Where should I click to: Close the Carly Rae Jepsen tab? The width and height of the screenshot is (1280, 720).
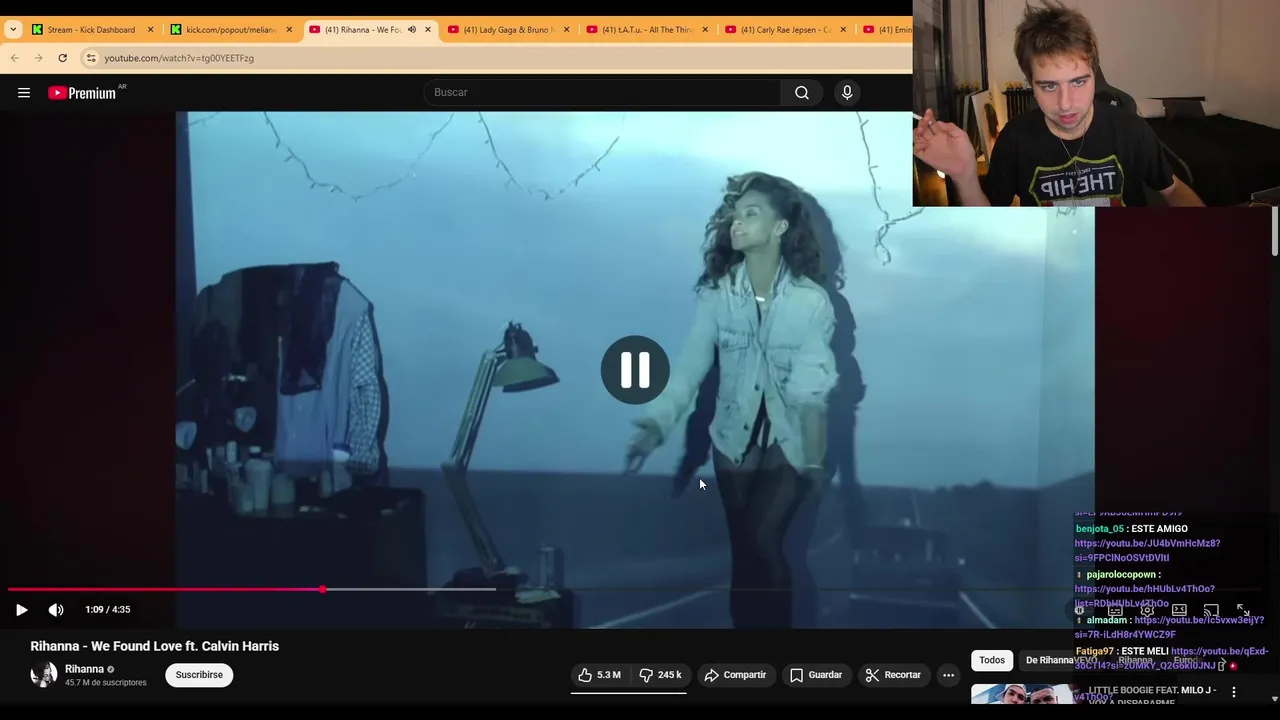coord(843,30)
